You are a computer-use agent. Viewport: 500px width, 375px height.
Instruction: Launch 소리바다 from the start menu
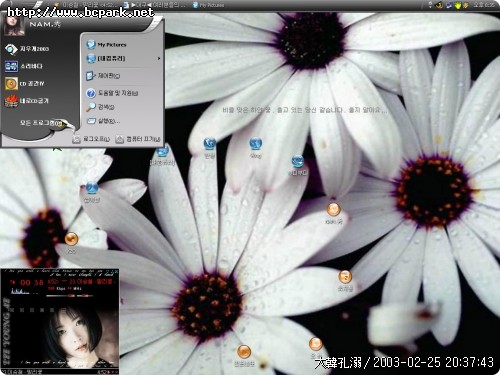click(x=24, y=66)
